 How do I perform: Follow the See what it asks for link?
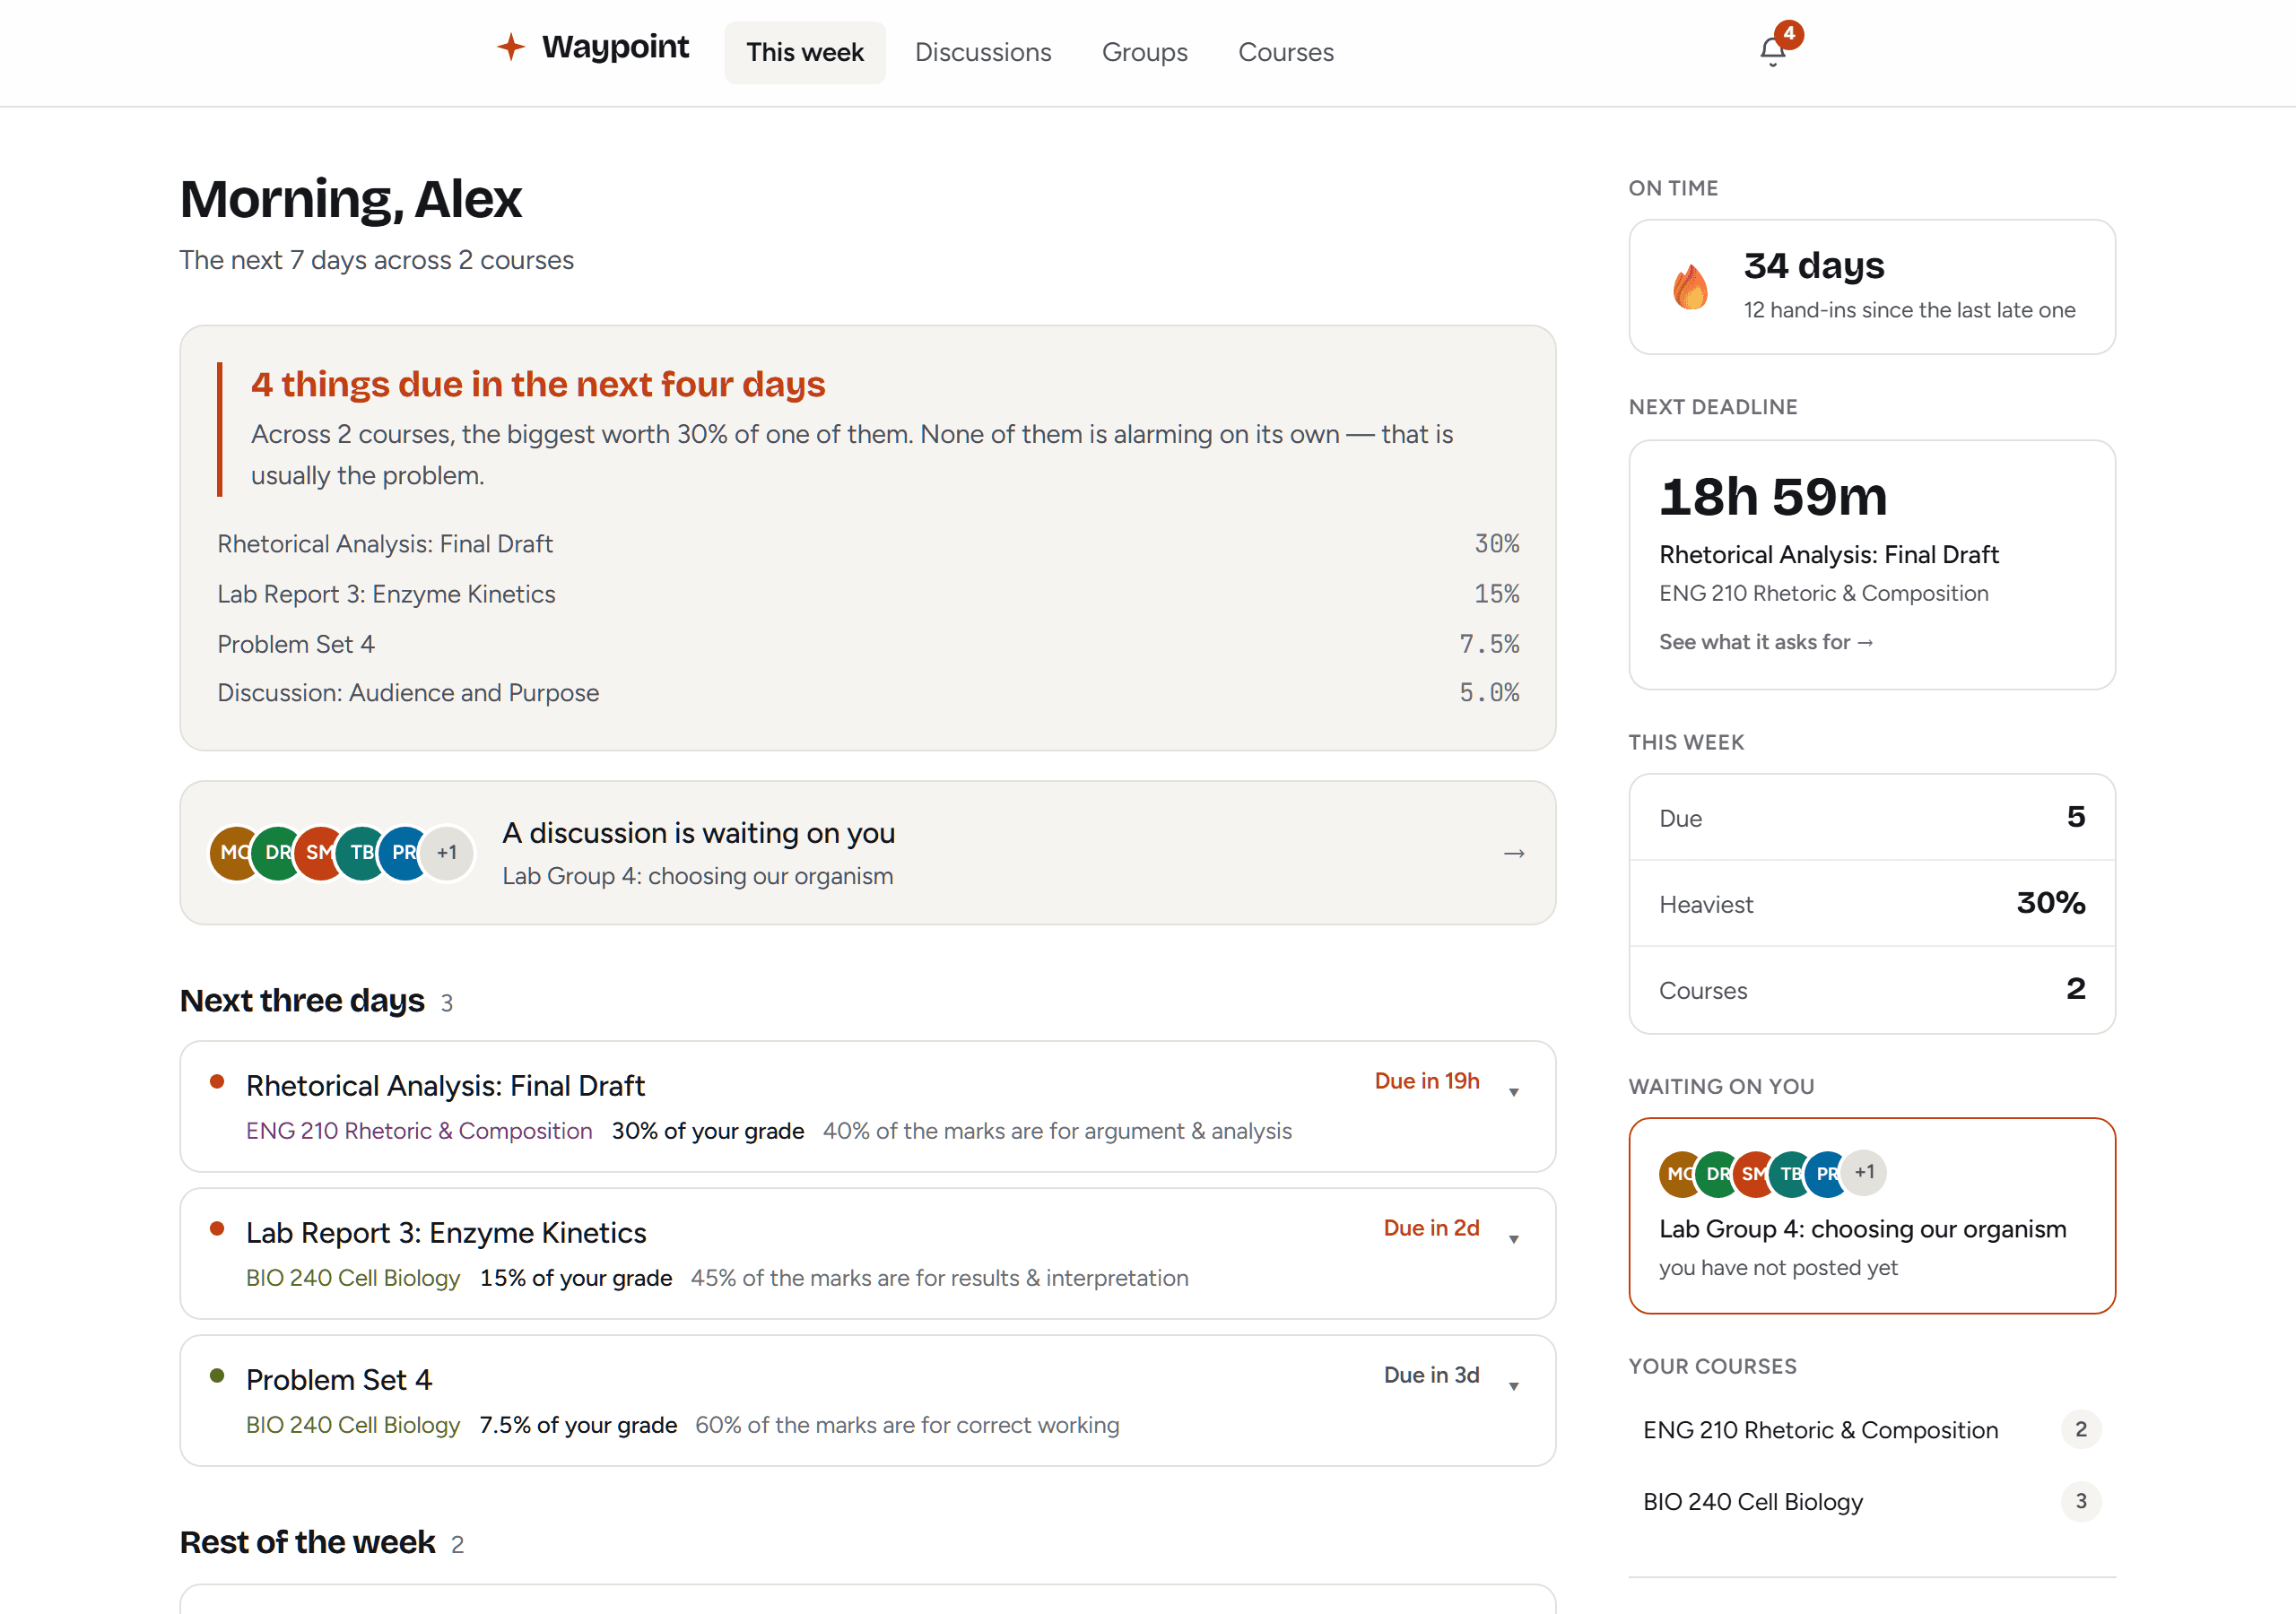[1766, 642]
